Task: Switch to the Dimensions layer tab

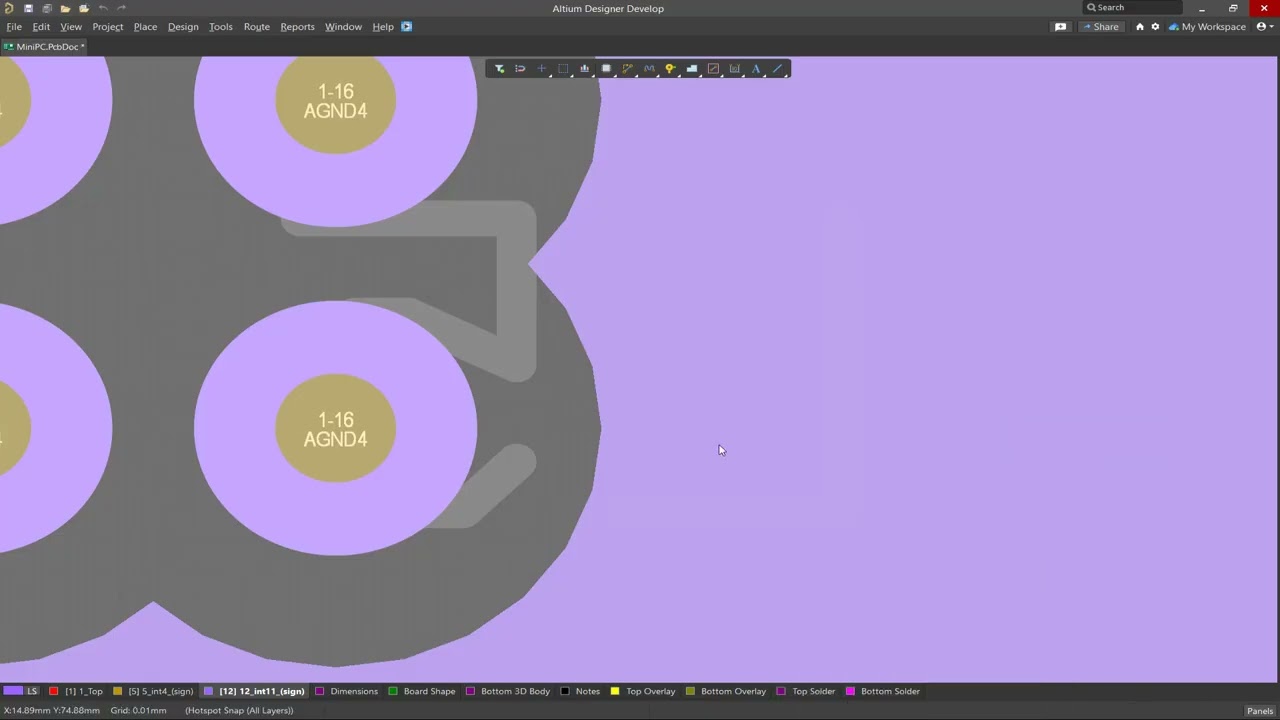Action: (x=346, y=691)
